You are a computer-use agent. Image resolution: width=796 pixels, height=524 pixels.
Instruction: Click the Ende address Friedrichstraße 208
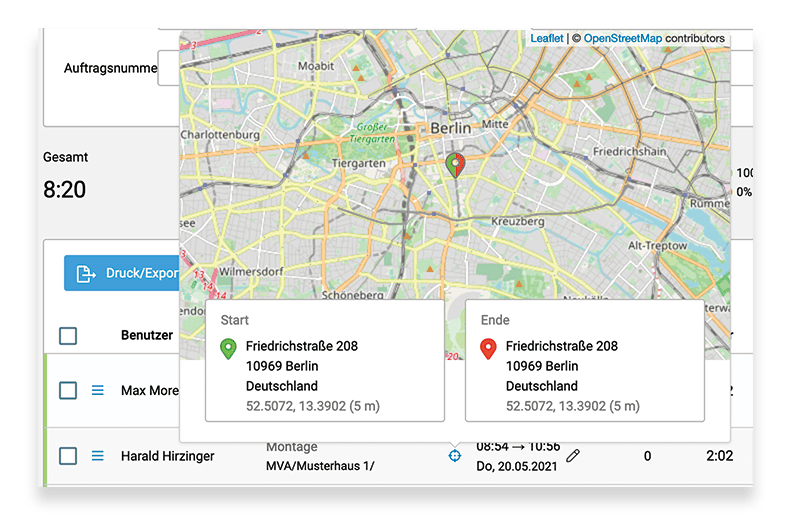click(562, 346)
